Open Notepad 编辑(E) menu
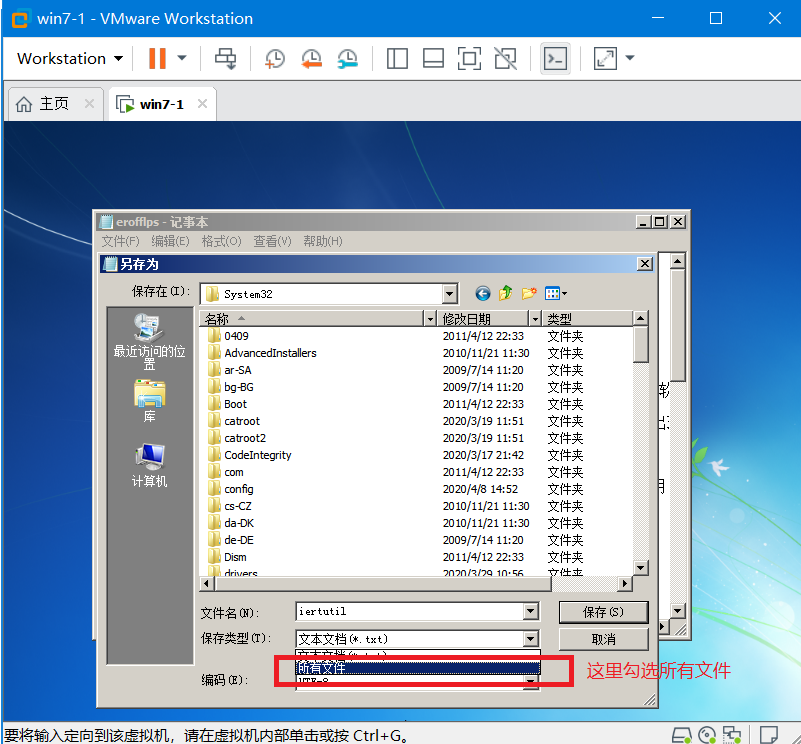Image resolution: width=801 pixels, height=744 pixels. point(171,241)
